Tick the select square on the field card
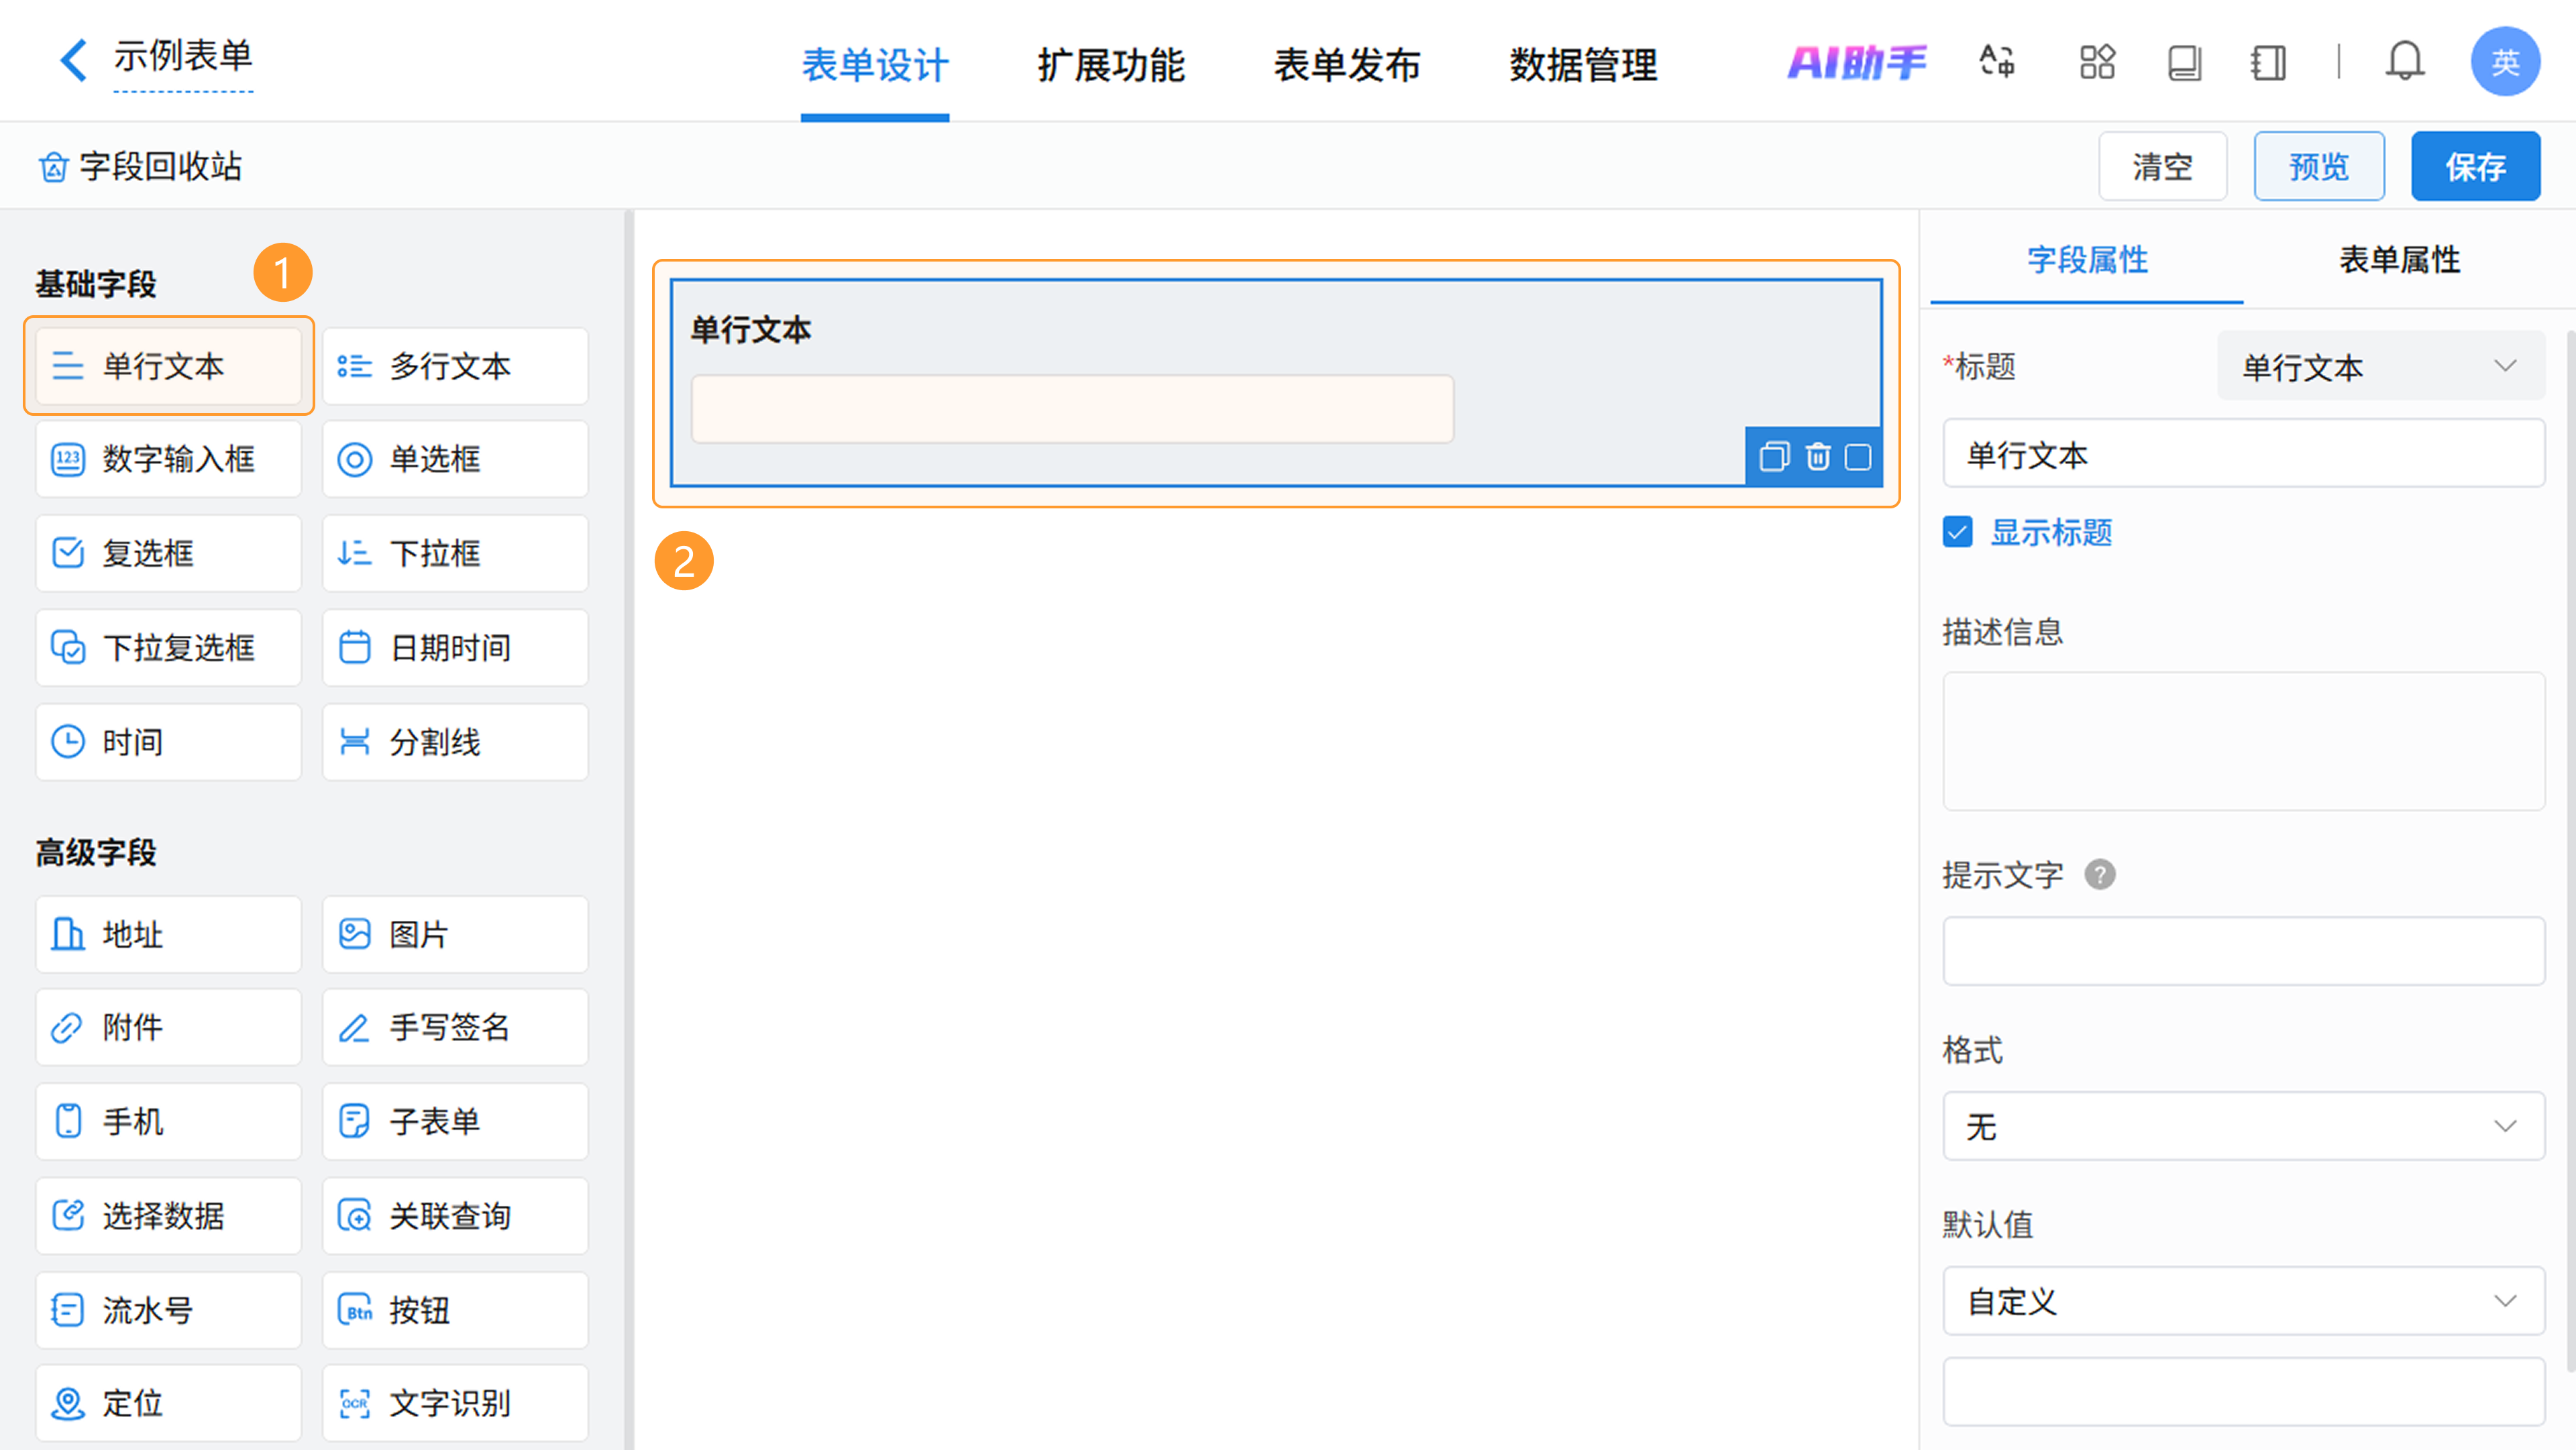 (x=1858, y=457)
